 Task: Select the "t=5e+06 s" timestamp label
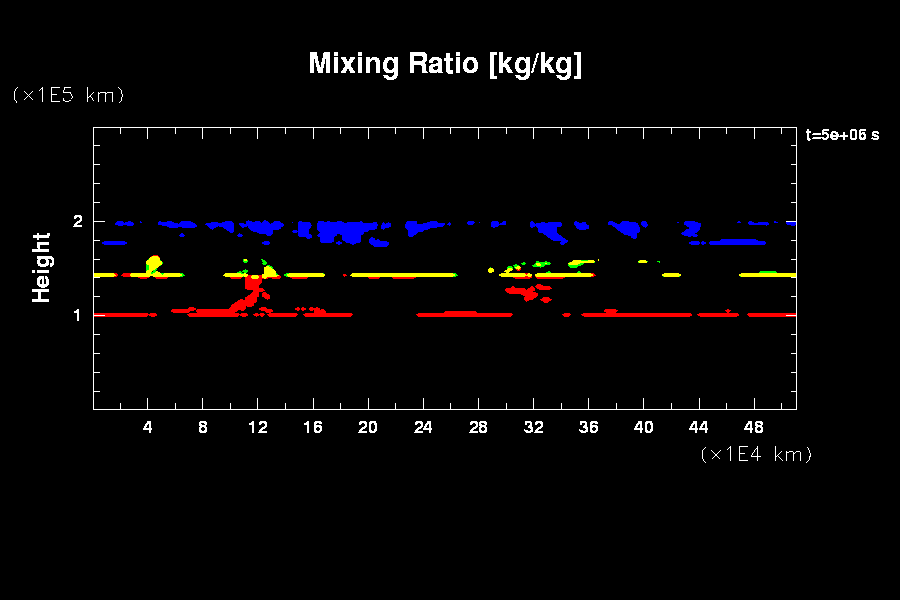842,134
